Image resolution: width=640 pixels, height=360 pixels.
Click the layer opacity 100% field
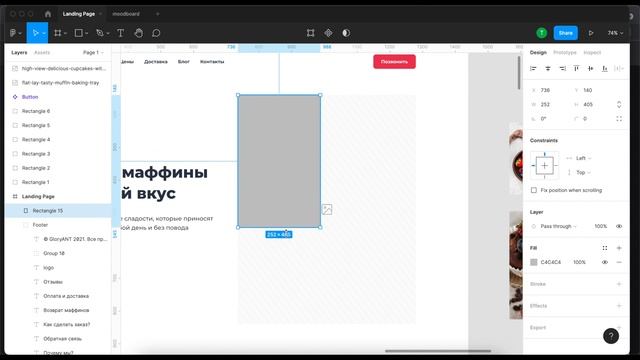(x=601, y=226)
